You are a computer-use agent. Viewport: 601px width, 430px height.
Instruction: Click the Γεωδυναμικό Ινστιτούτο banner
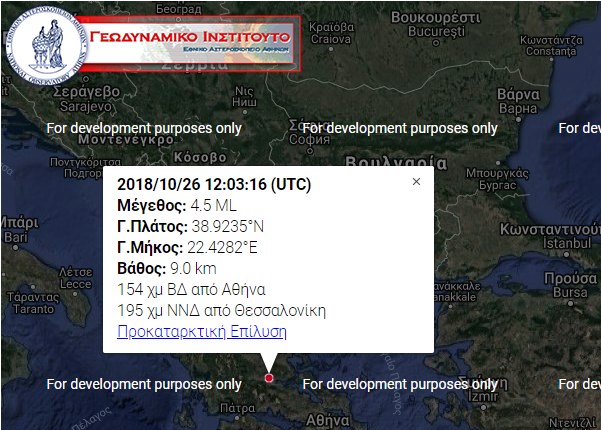coord(190,44)
